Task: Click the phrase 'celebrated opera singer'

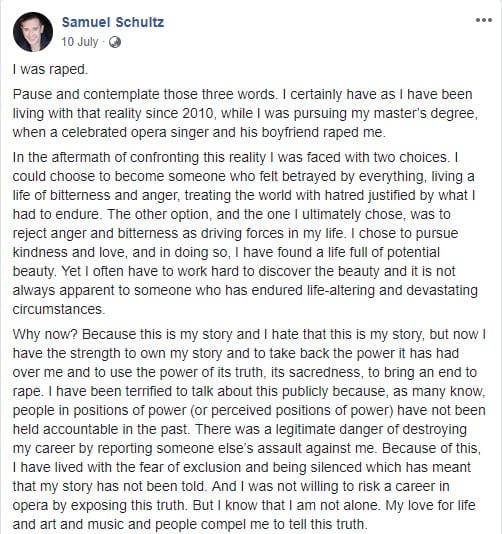Action: point(135,132)
